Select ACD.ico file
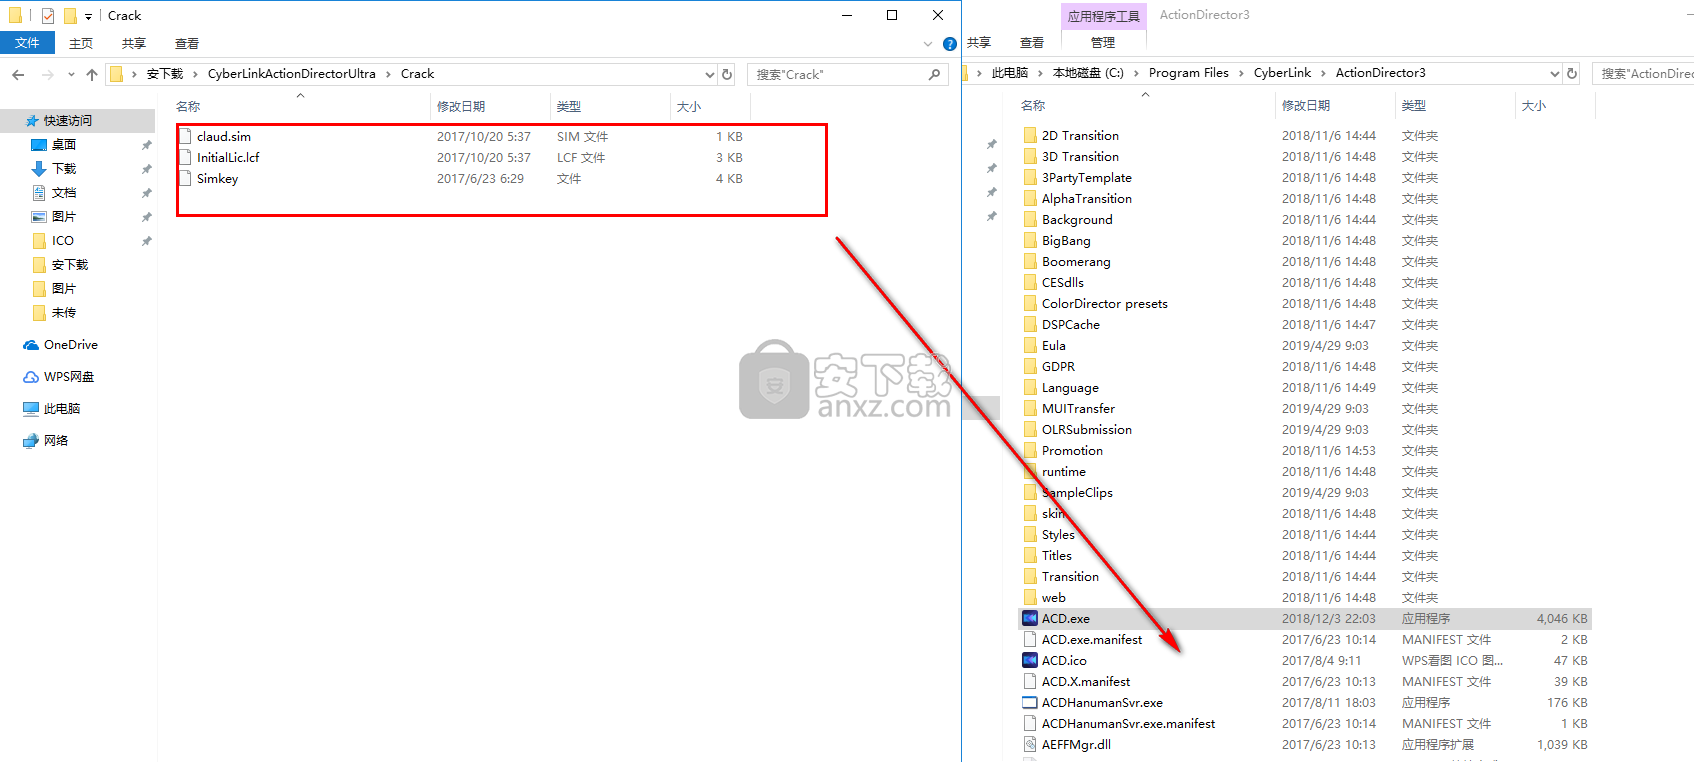This screenshot has width=1694, height=762. pos(1064,661)
